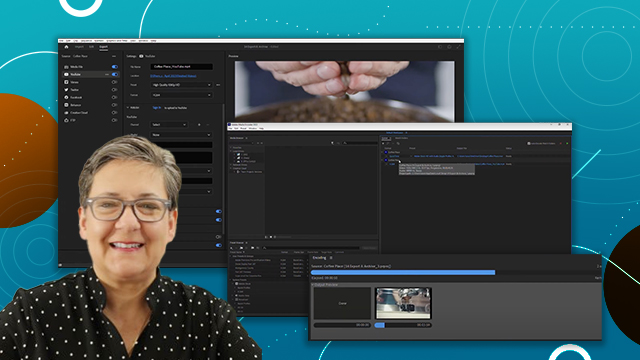Select the YouTube destination icon

(x=66, y=74)
